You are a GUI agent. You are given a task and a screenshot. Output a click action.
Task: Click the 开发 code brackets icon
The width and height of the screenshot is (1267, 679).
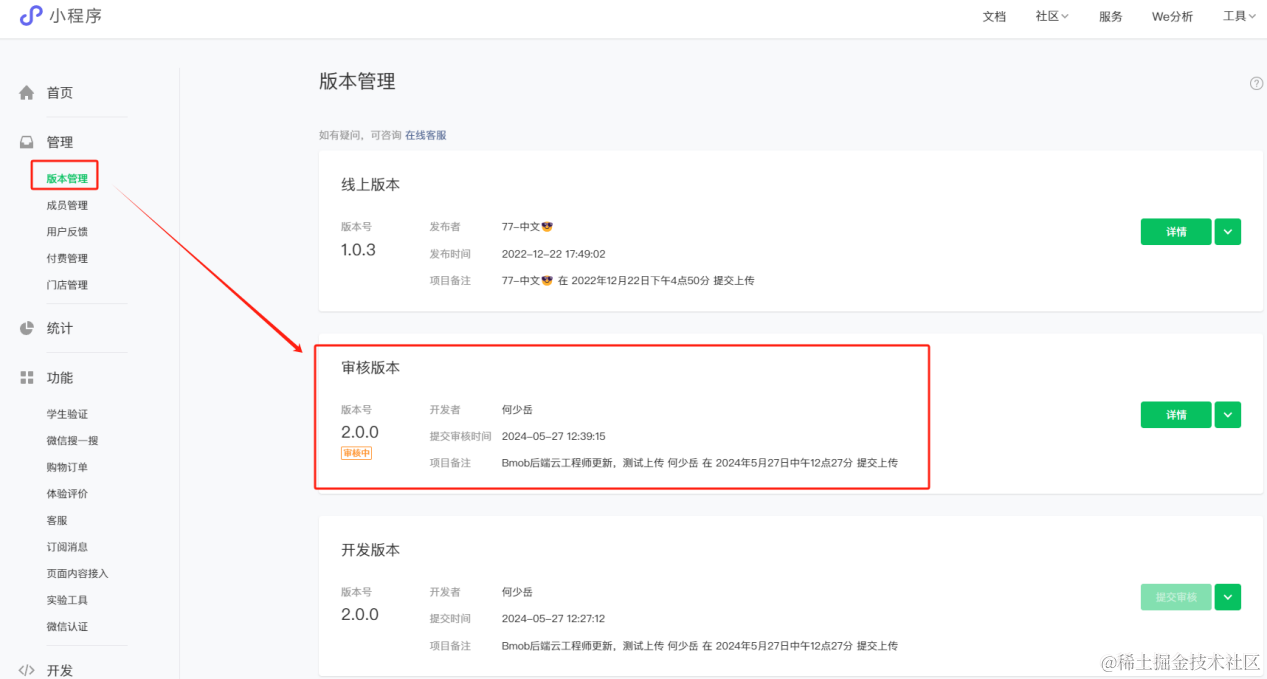click(x=27, y=670)
